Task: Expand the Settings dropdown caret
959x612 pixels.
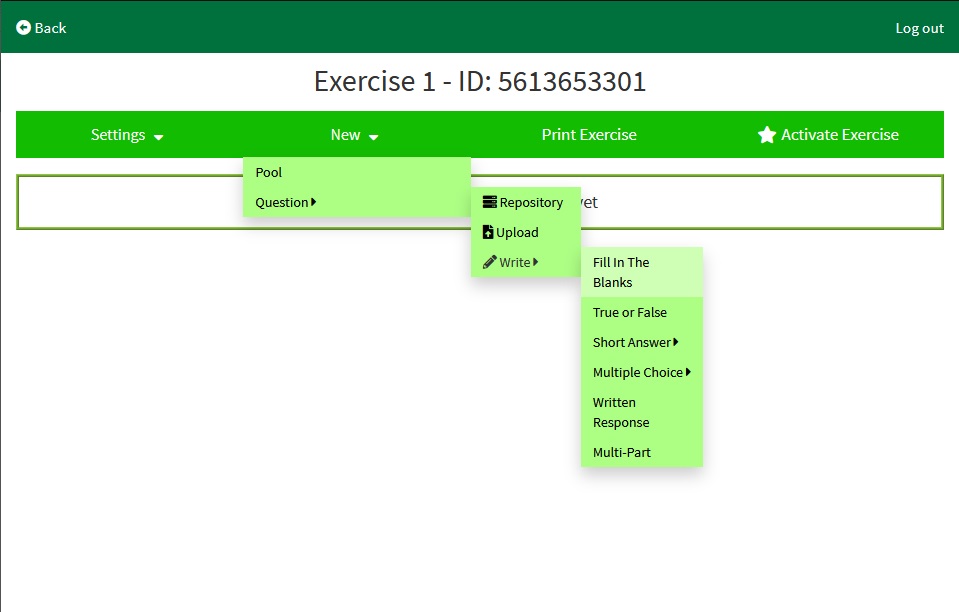Action: [159, 137]
